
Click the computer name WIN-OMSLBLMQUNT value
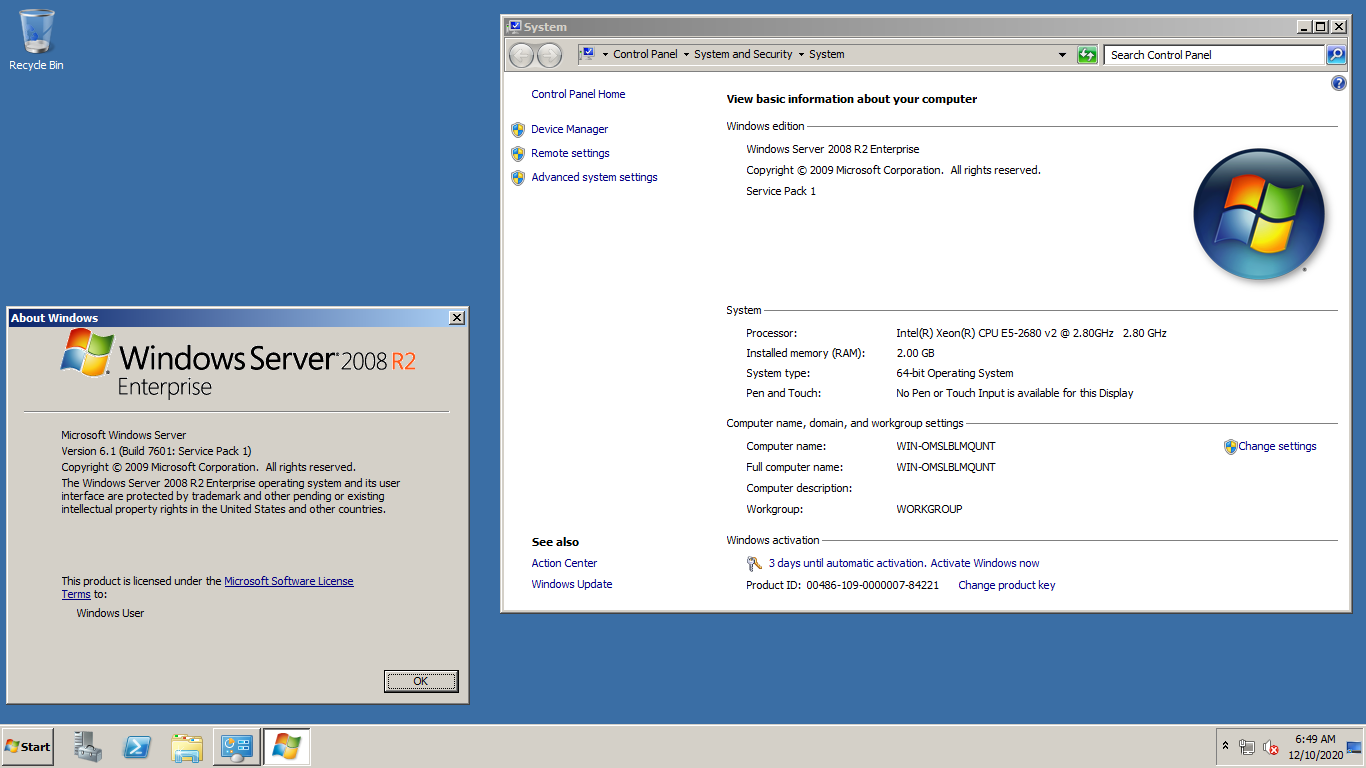(x=946, y=447)
